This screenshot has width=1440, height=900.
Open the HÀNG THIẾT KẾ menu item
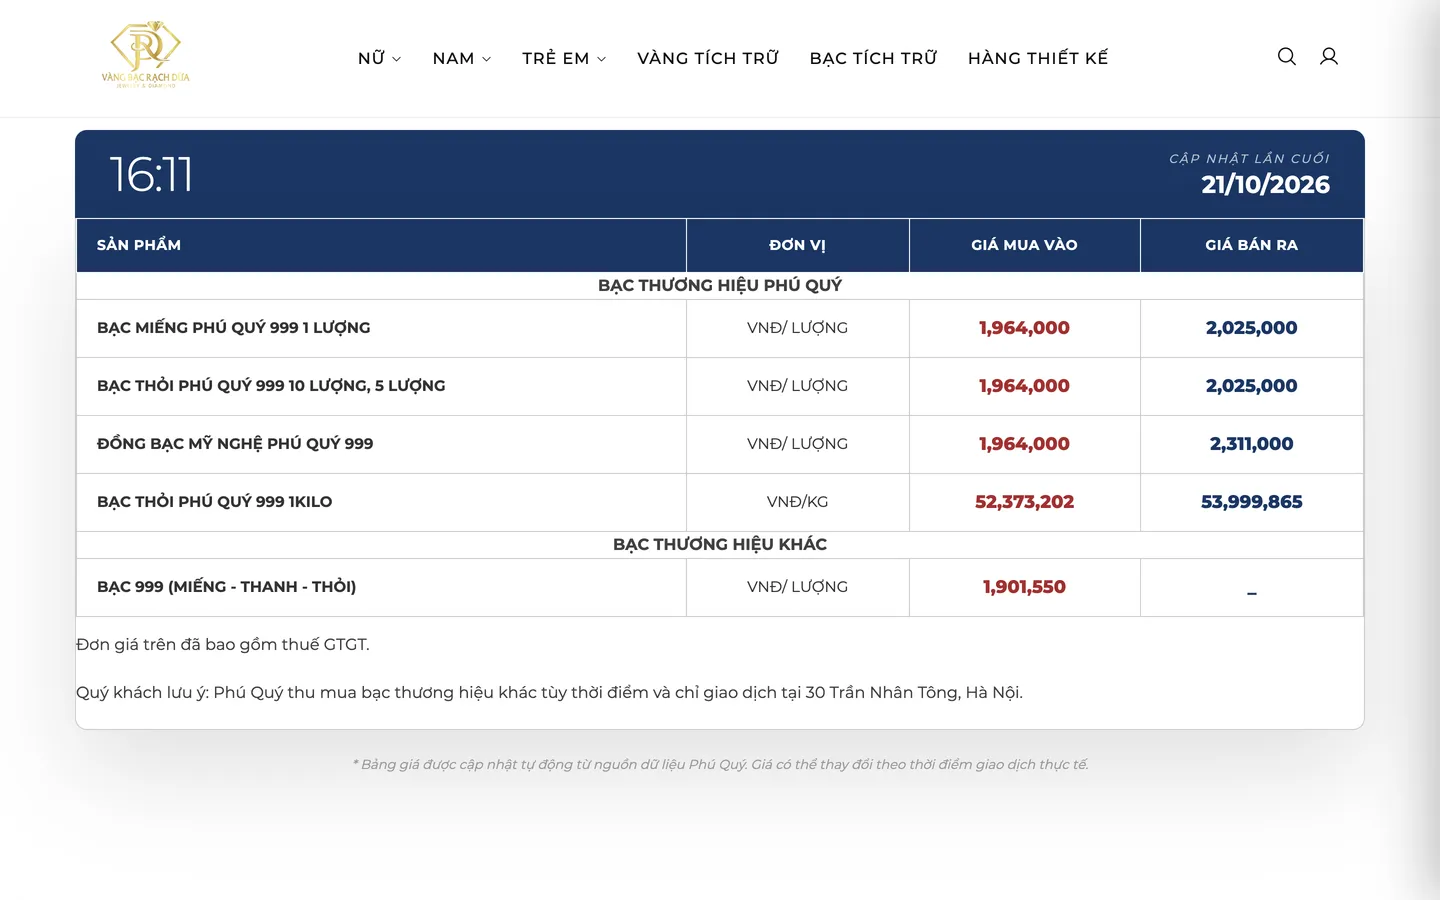coord(1038,58)
